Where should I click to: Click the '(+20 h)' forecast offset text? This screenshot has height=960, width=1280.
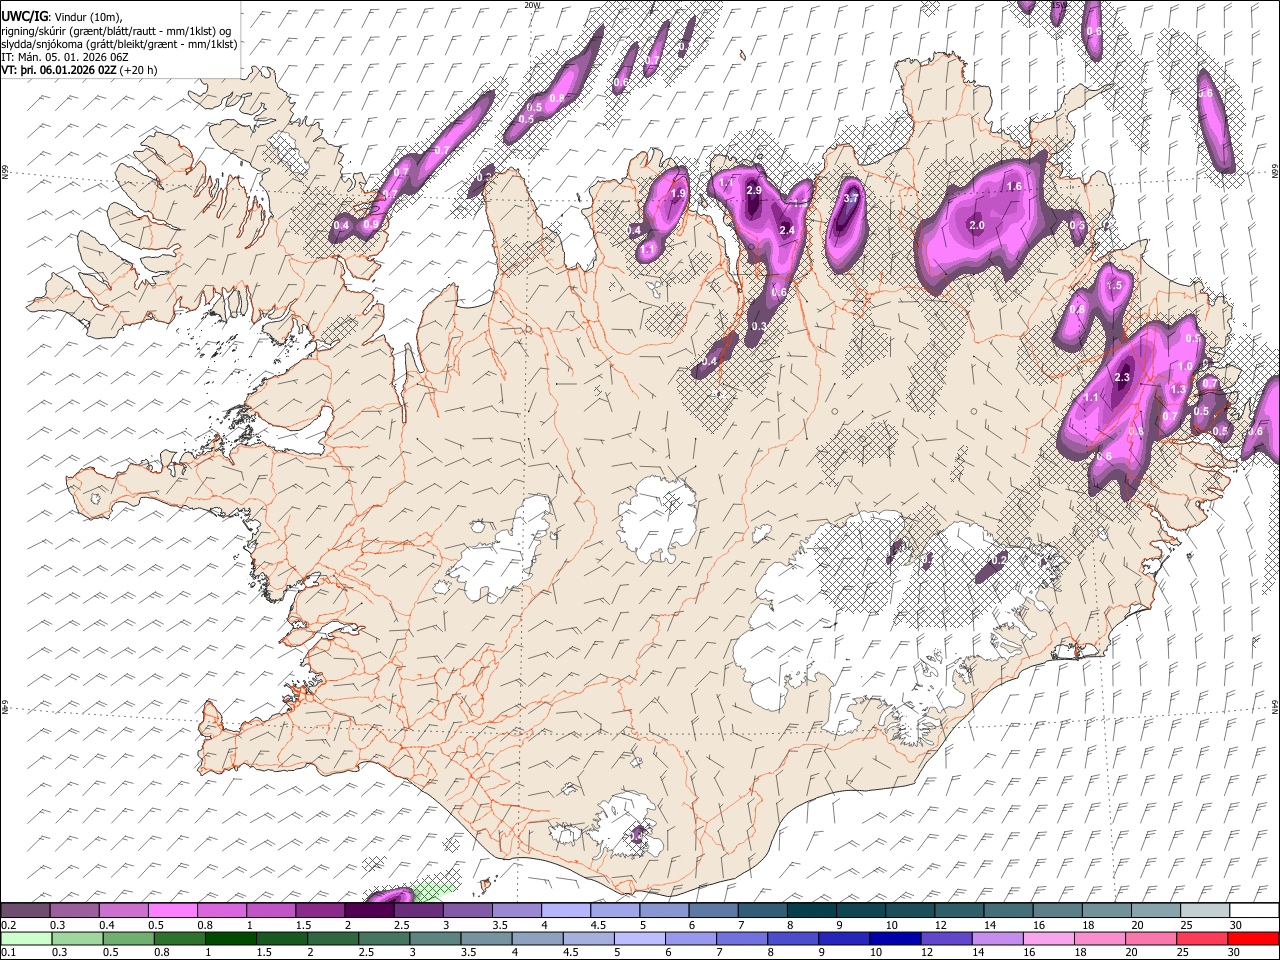coord(138,70)
